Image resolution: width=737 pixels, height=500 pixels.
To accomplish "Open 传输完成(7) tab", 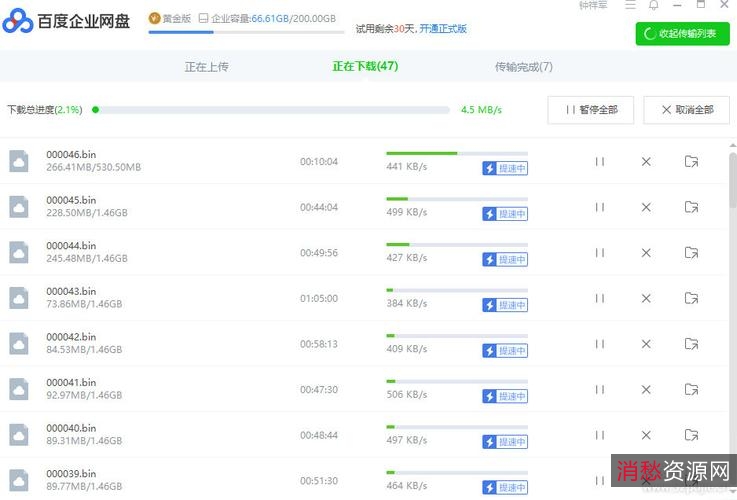I will coord(524,67).
